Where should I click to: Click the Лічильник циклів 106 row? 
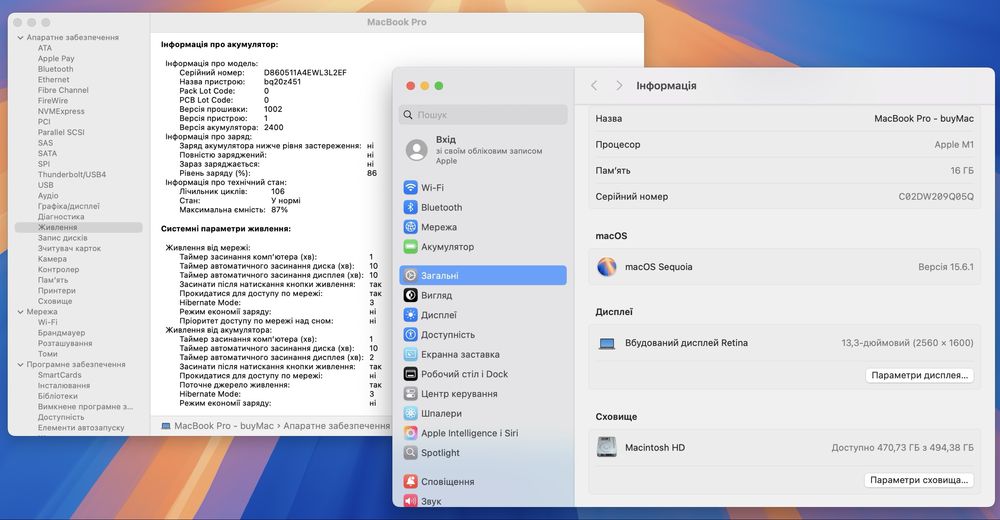click(x=232, y=191)
